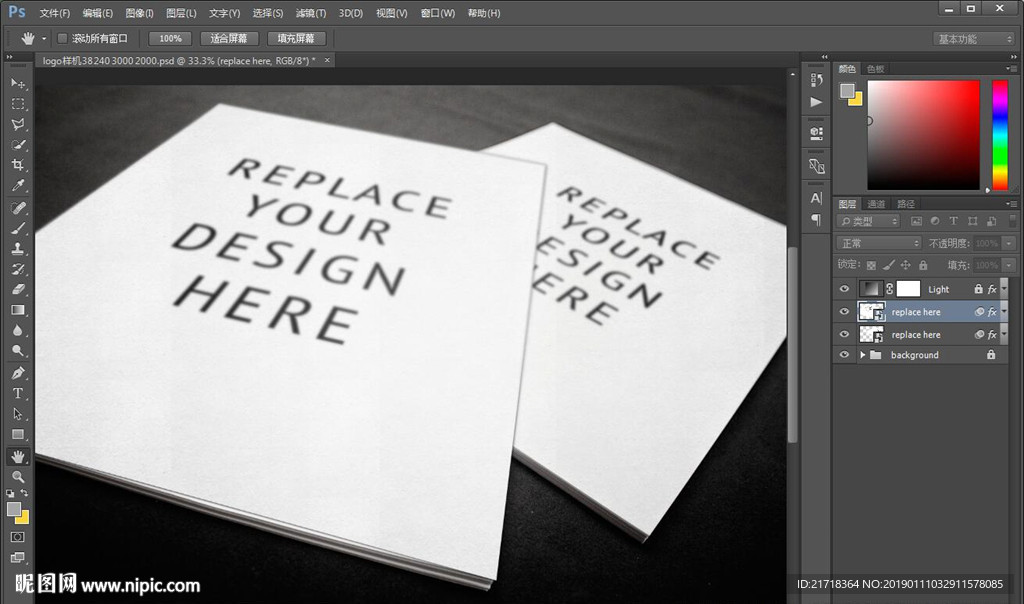Open the Character panel icon
The image size is (1024, 604).
(816, 198)
